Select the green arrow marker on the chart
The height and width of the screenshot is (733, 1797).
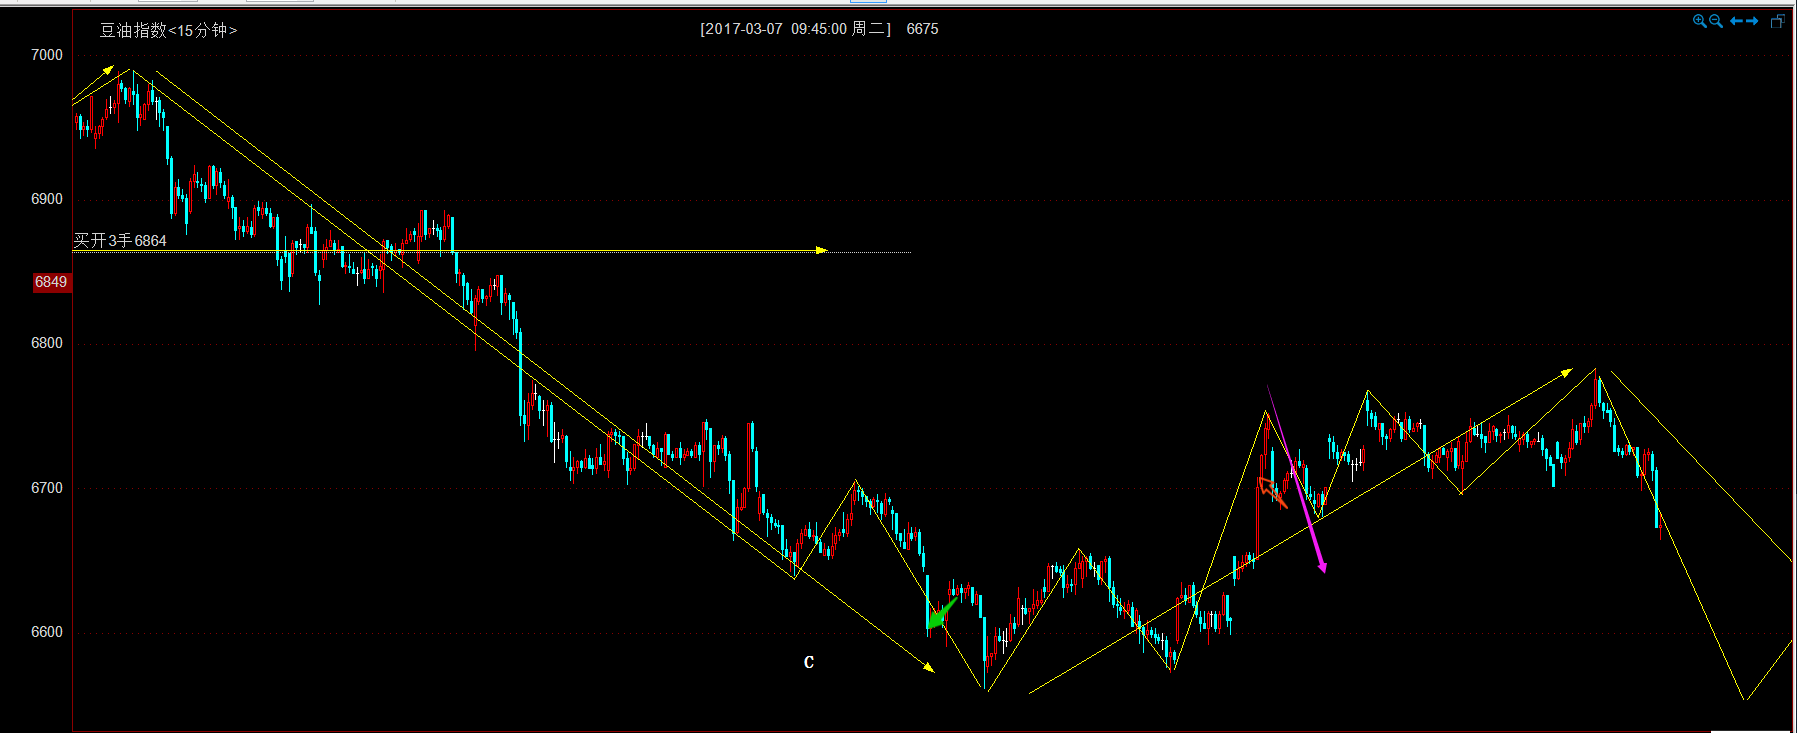point(939,615)
